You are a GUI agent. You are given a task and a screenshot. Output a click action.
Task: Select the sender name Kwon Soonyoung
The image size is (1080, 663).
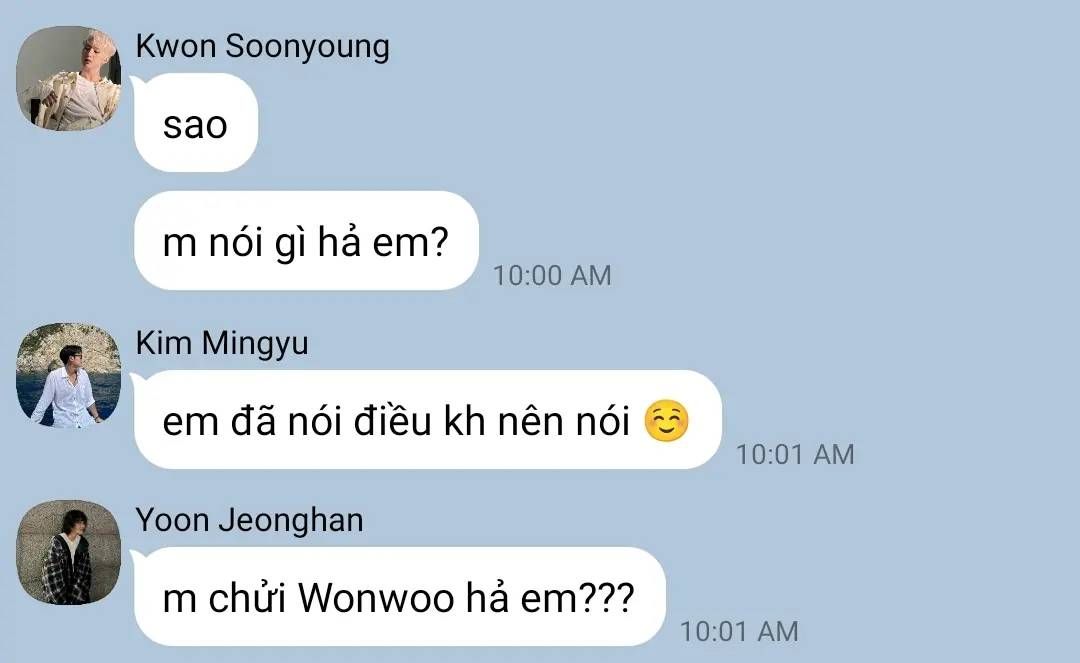point(262,47)
